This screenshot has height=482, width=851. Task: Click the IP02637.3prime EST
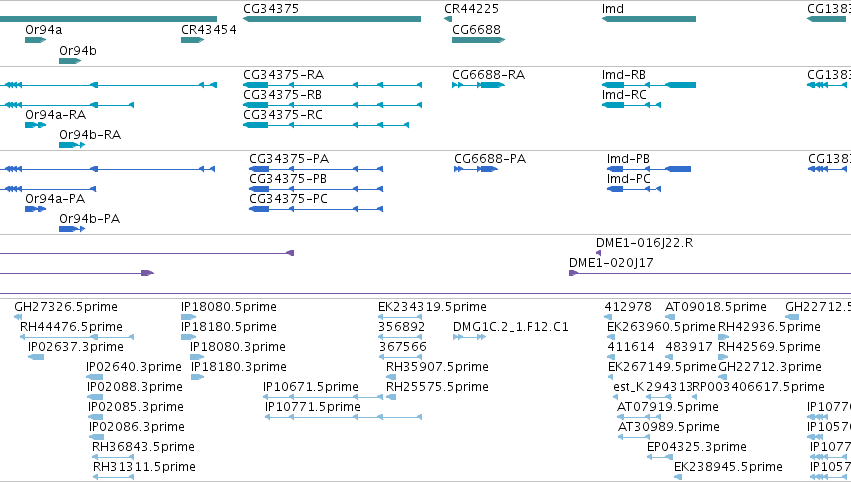(36, 357)
